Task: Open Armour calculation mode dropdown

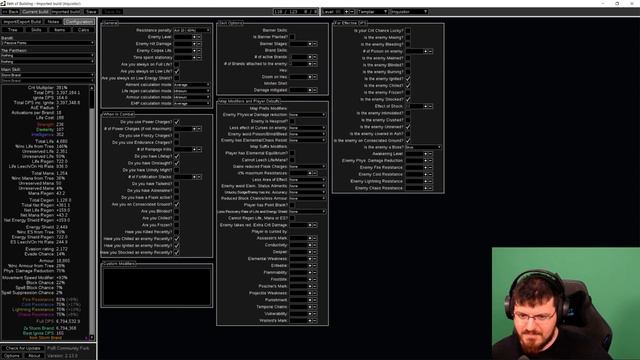Action: click(192, 98)
